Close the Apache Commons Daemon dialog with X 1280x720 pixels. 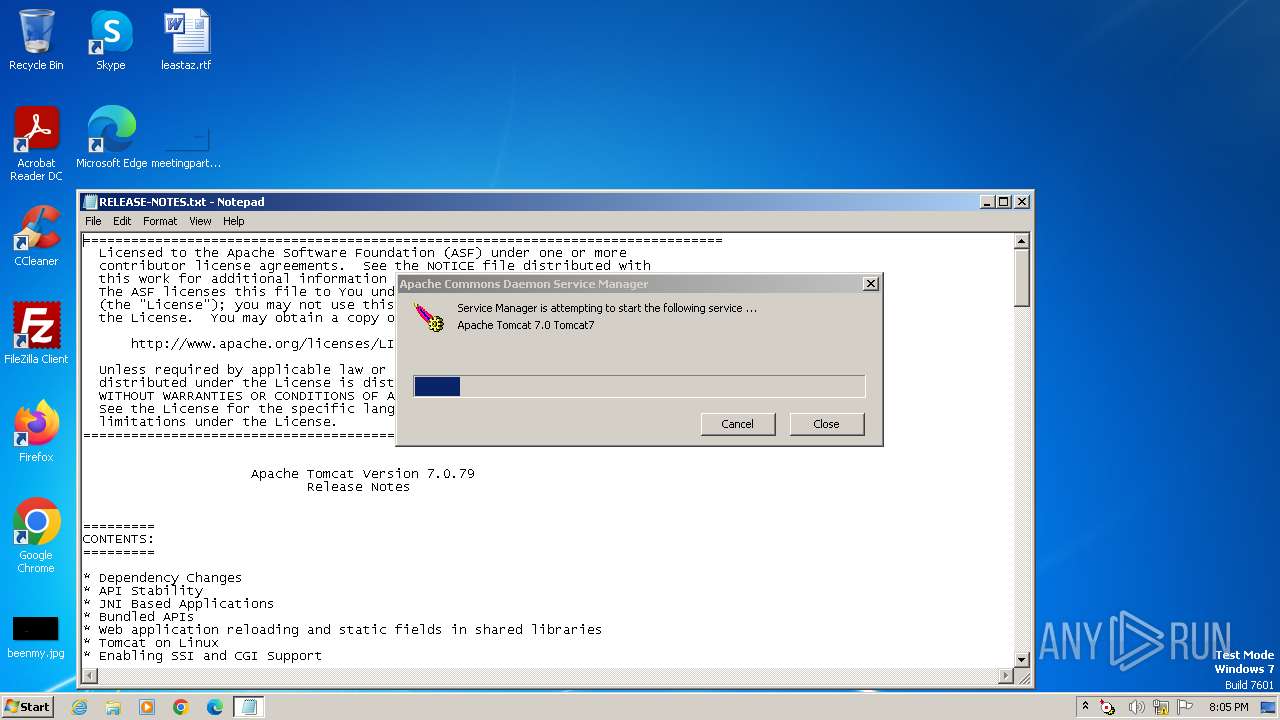[x=870, y=284]
